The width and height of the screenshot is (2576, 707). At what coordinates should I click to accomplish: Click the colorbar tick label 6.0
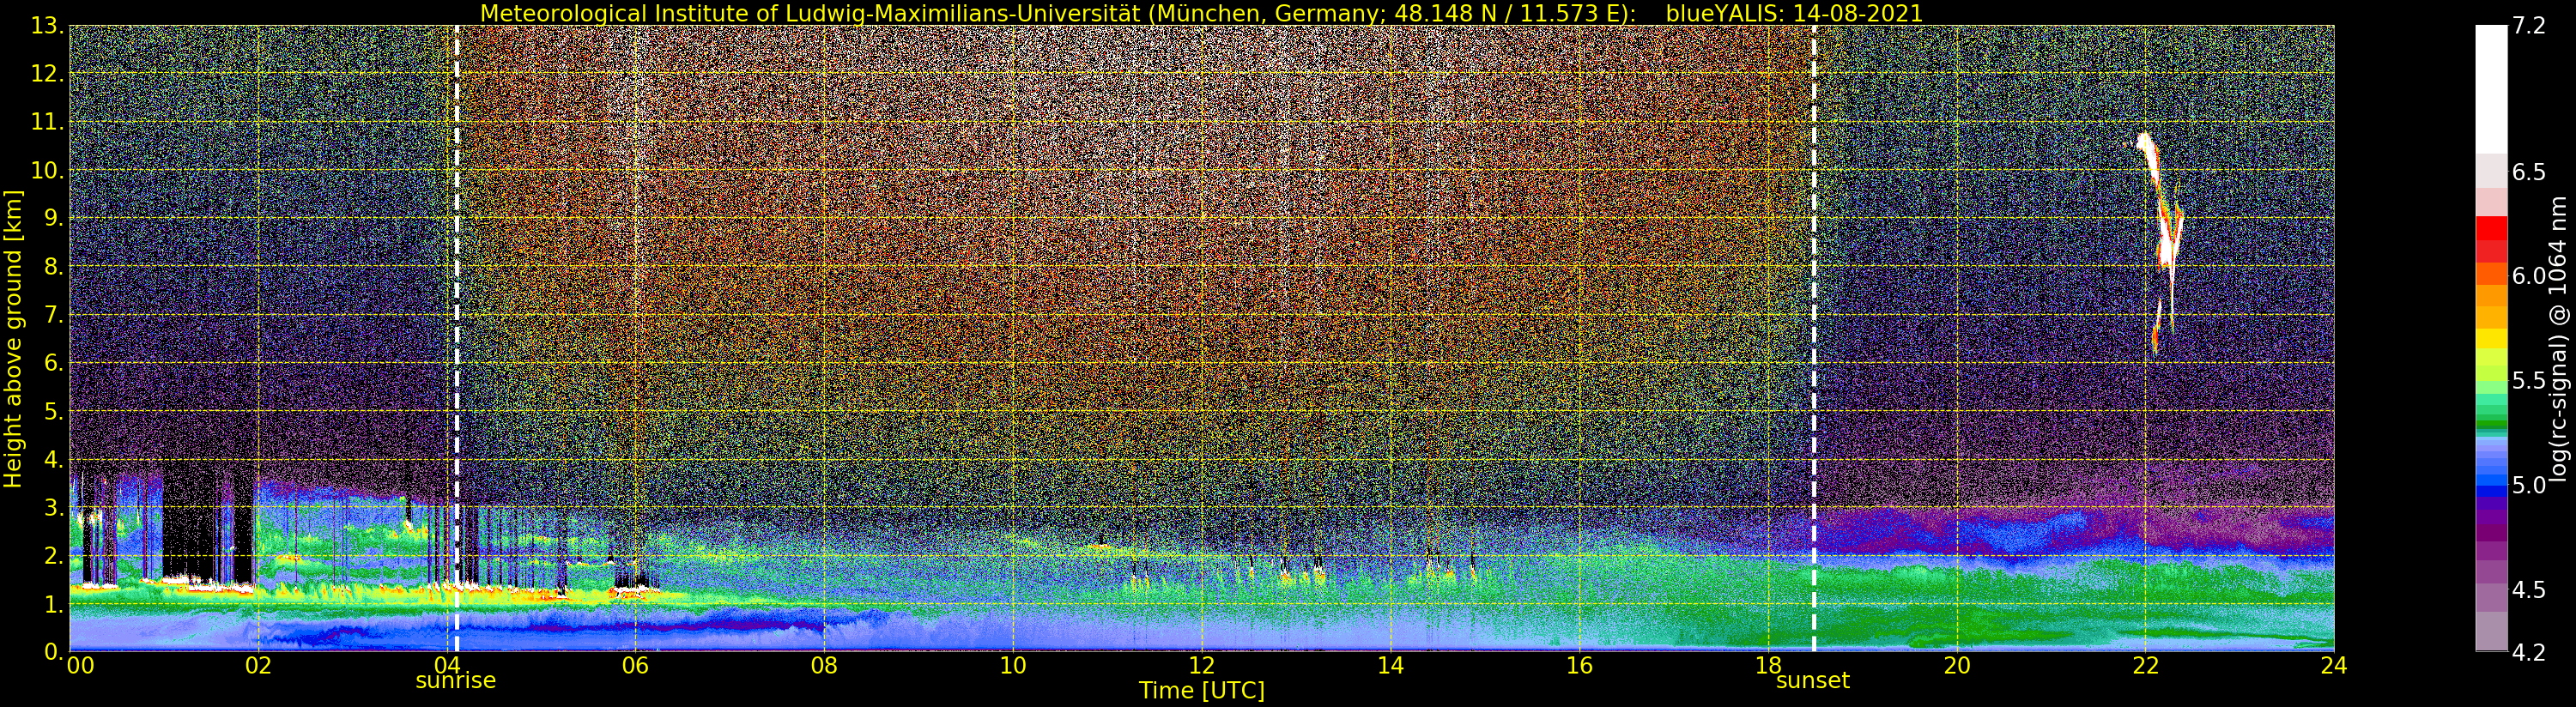(x=2528, y=276)
